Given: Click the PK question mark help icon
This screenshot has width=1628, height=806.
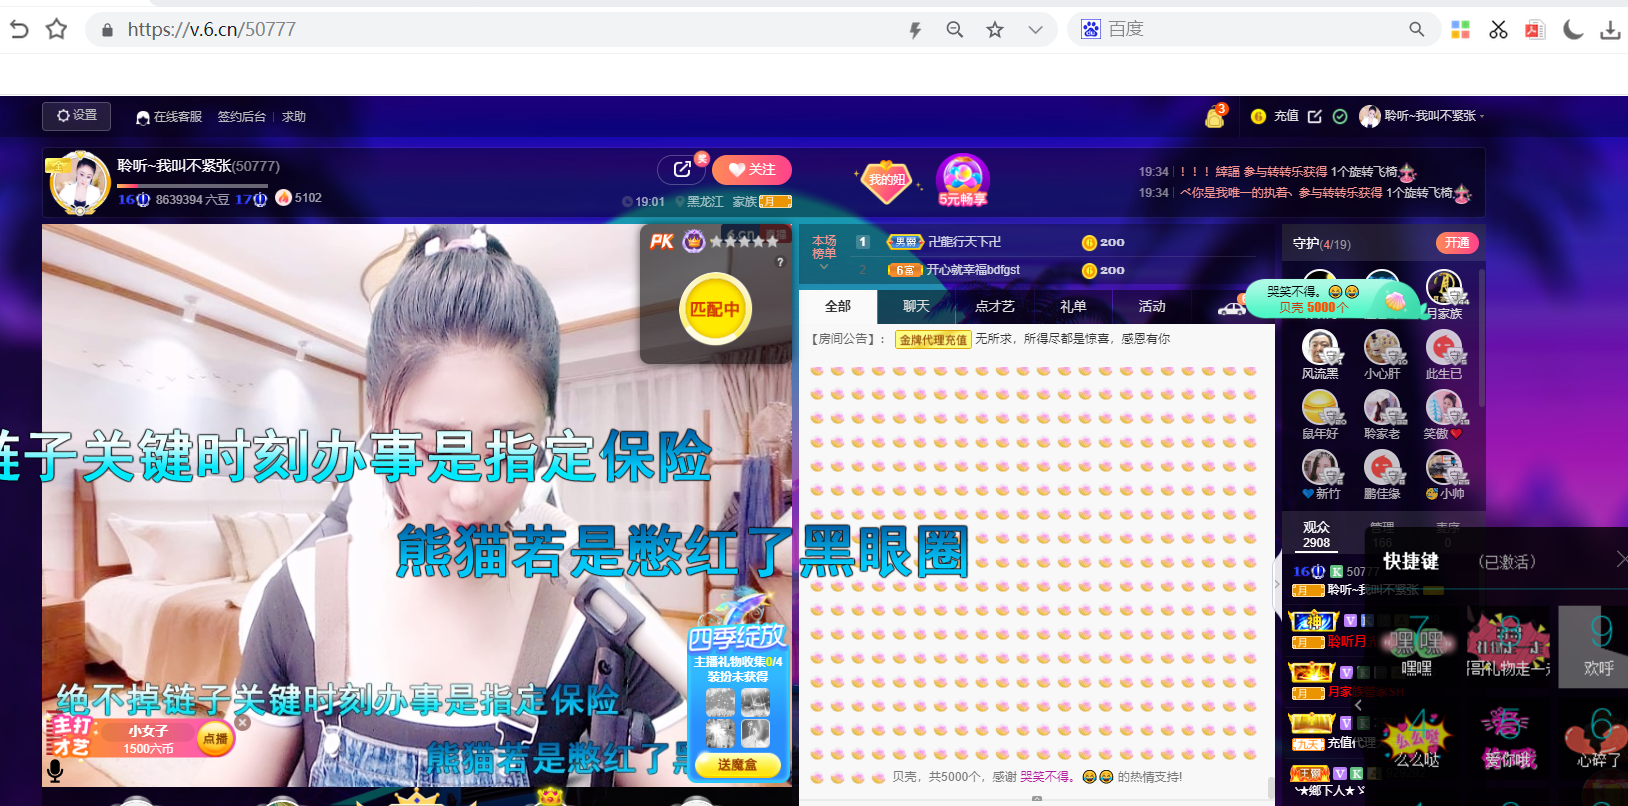Looking at the screenshot, I should click(780, 262).
